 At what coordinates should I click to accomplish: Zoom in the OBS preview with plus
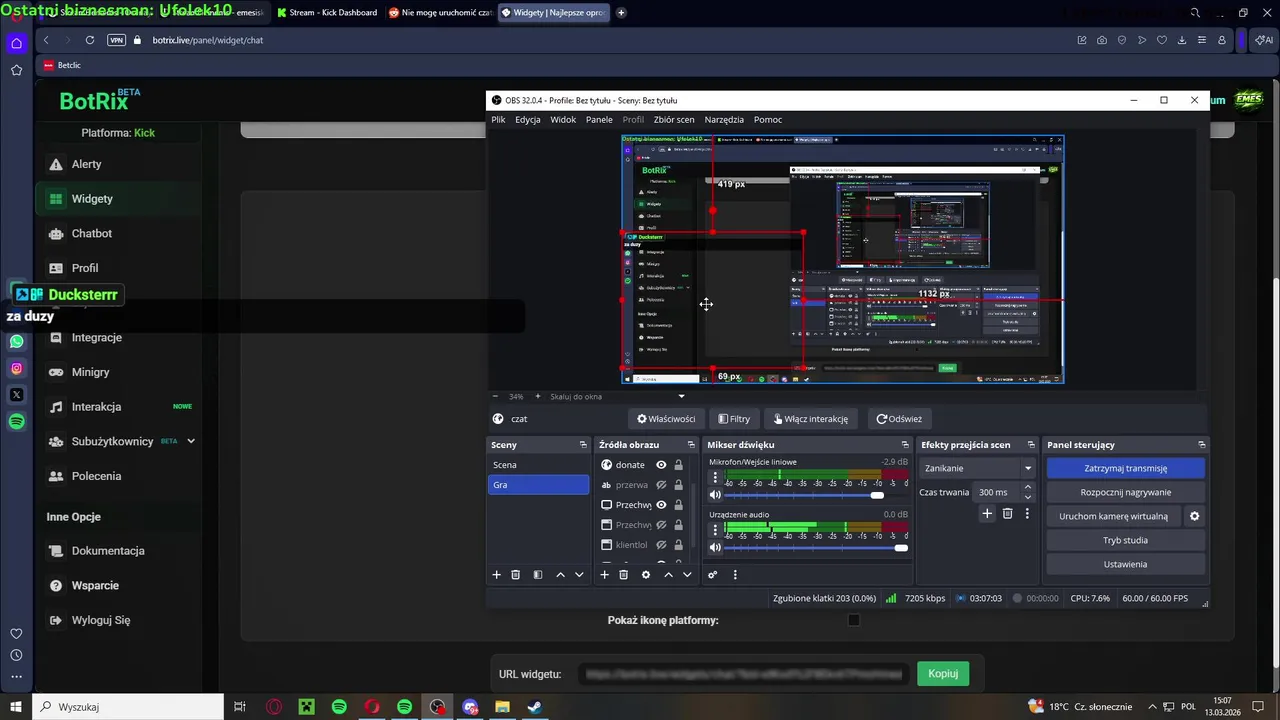537,396
